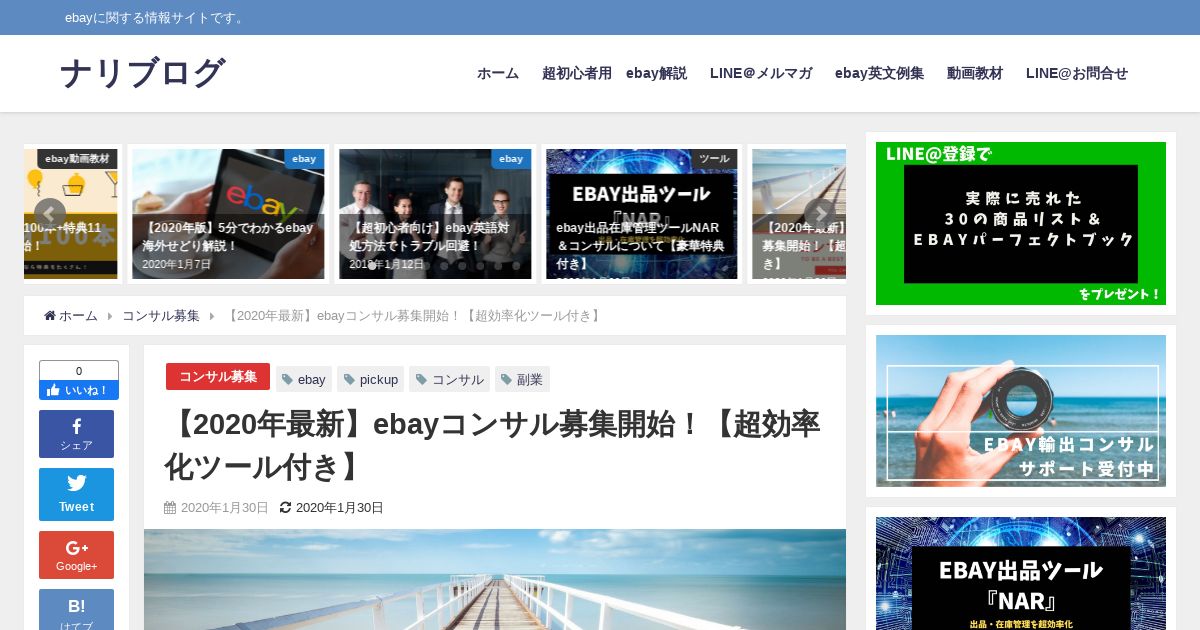Open the EBAY出品ツール NAR sidebar banner

point(1021,573)
